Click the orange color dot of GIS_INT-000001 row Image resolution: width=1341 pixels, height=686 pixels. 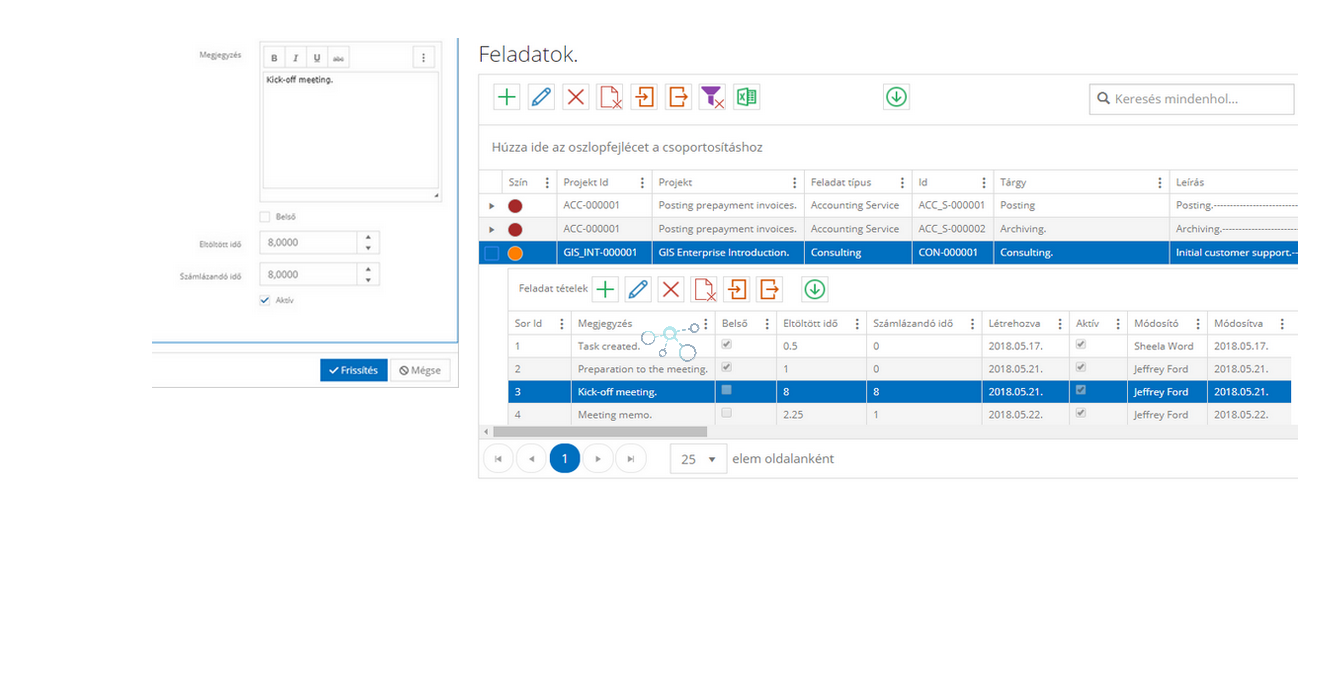point(515,253)
